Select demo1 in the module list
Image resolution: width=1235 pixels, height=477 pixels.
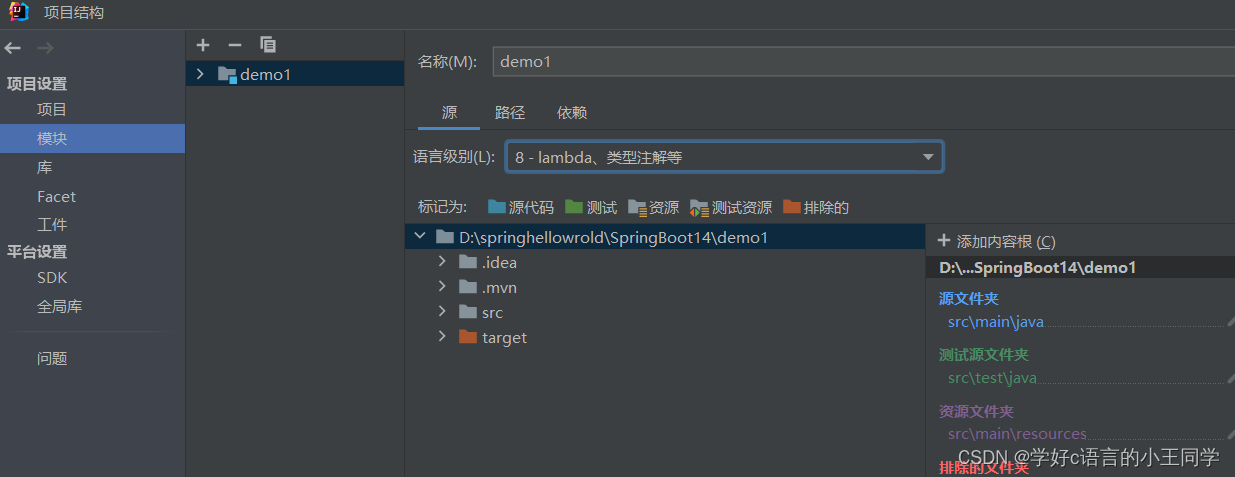pos(295,74)
